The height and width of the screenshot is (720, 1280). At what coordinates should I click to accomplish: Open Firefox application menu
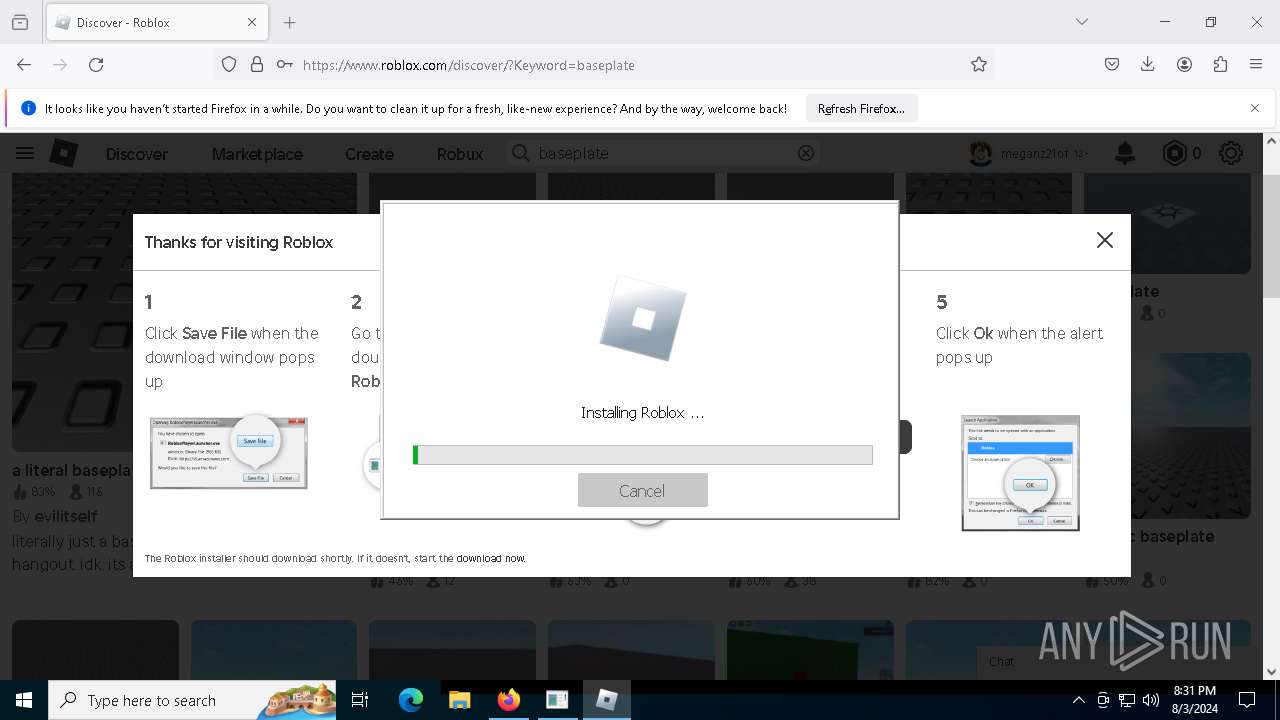[x=1256, y=64]
